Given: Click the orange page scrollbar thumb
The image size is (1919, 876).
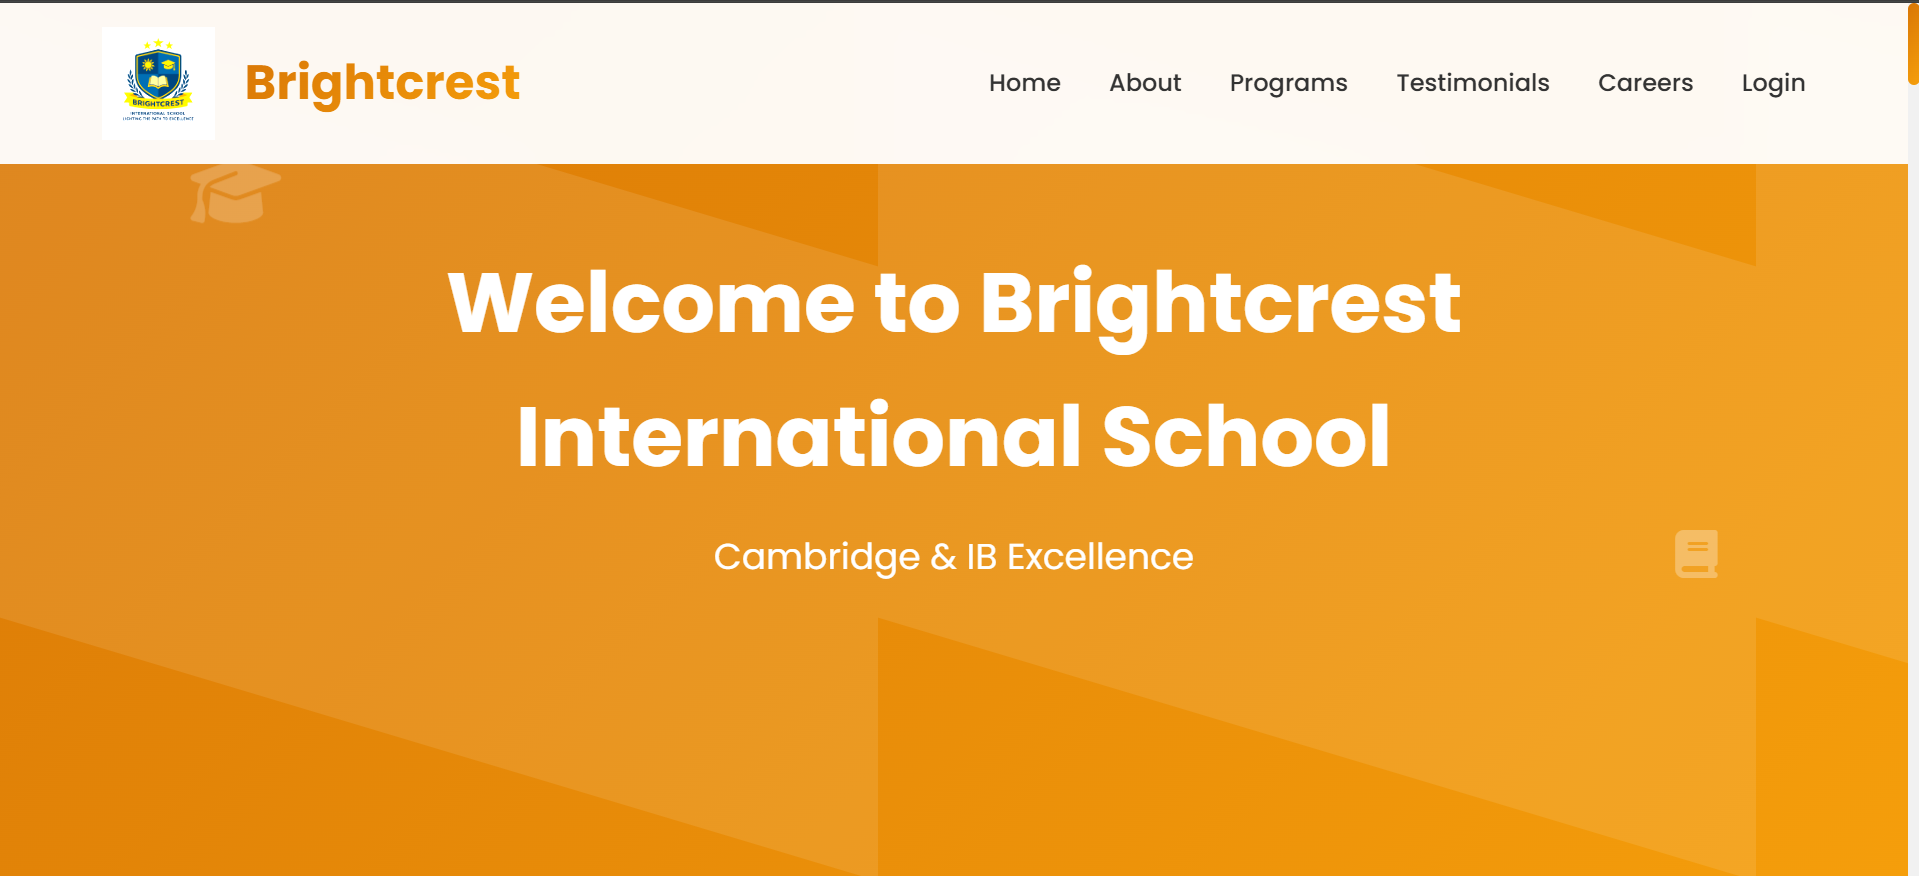Looking at the screenshot, I should coord(1913,44).
